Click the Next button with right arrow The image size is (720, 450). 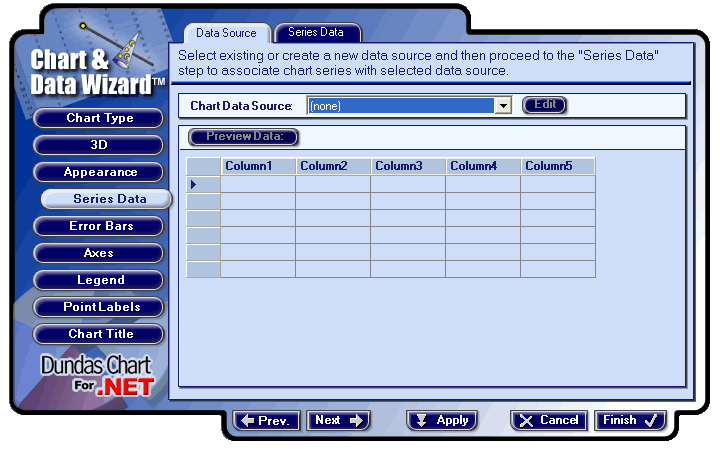[338, 420]
